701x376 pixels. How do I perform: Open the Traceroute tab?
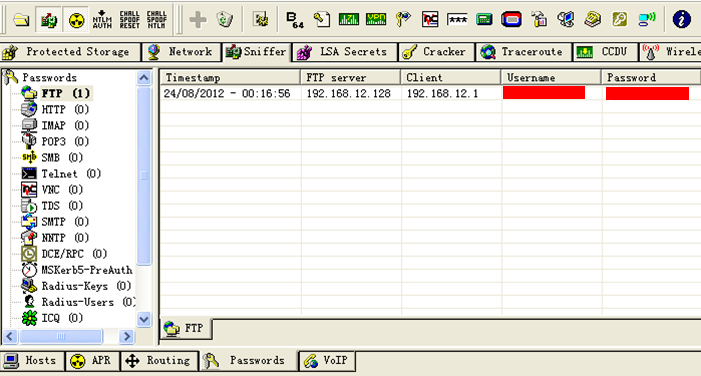(524, 52)
